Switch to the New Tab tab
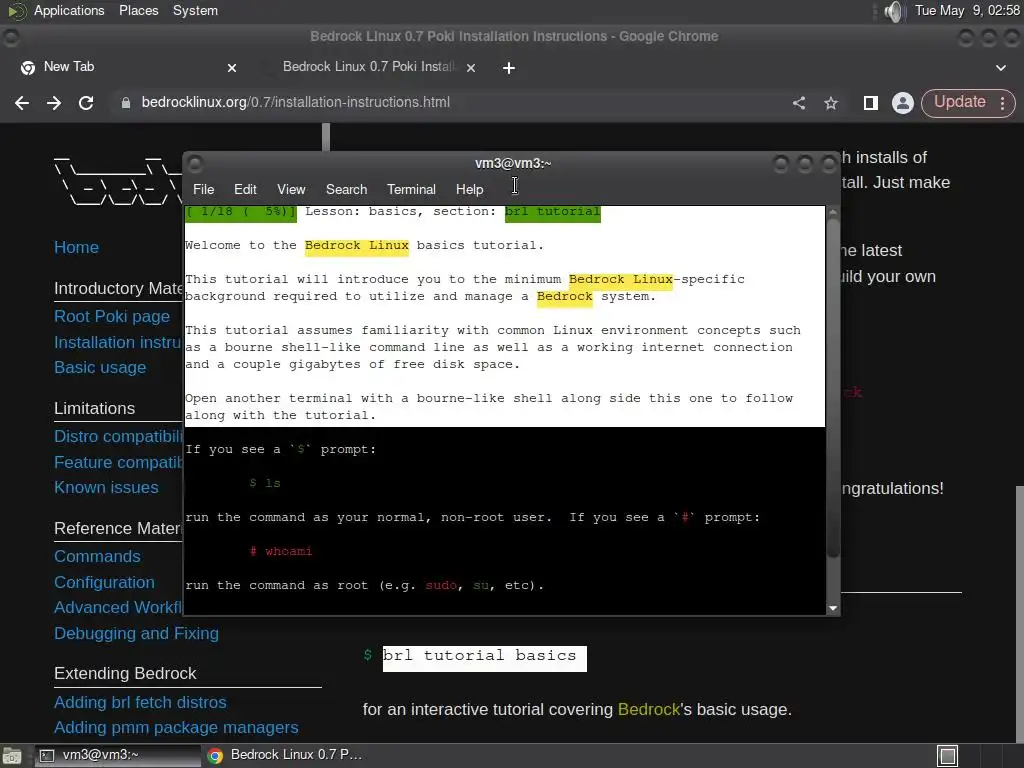This screenshot has height=768, width=1024. [x=127, y=67]
